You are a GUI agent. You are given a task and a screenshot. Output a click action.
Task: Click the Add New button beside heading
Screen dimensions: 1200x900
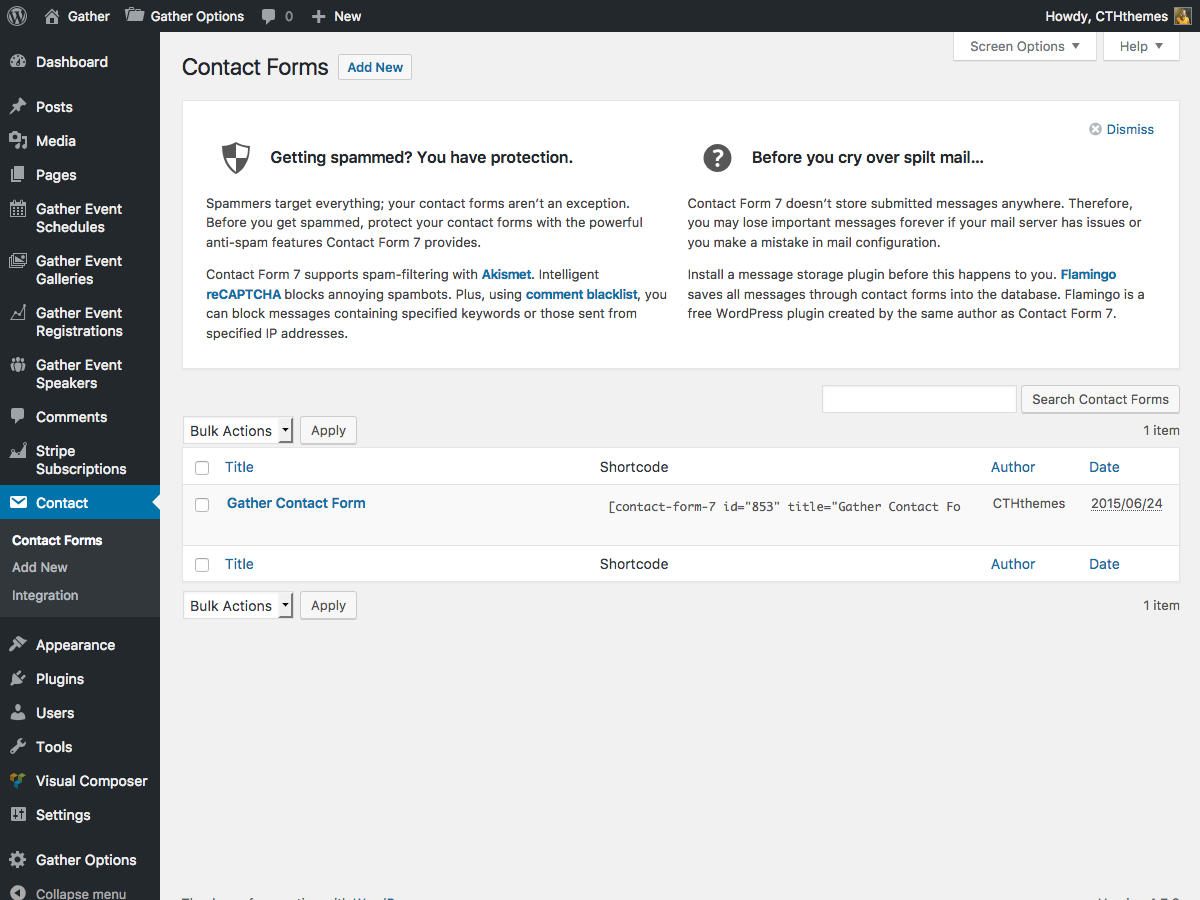click(375, 67)
